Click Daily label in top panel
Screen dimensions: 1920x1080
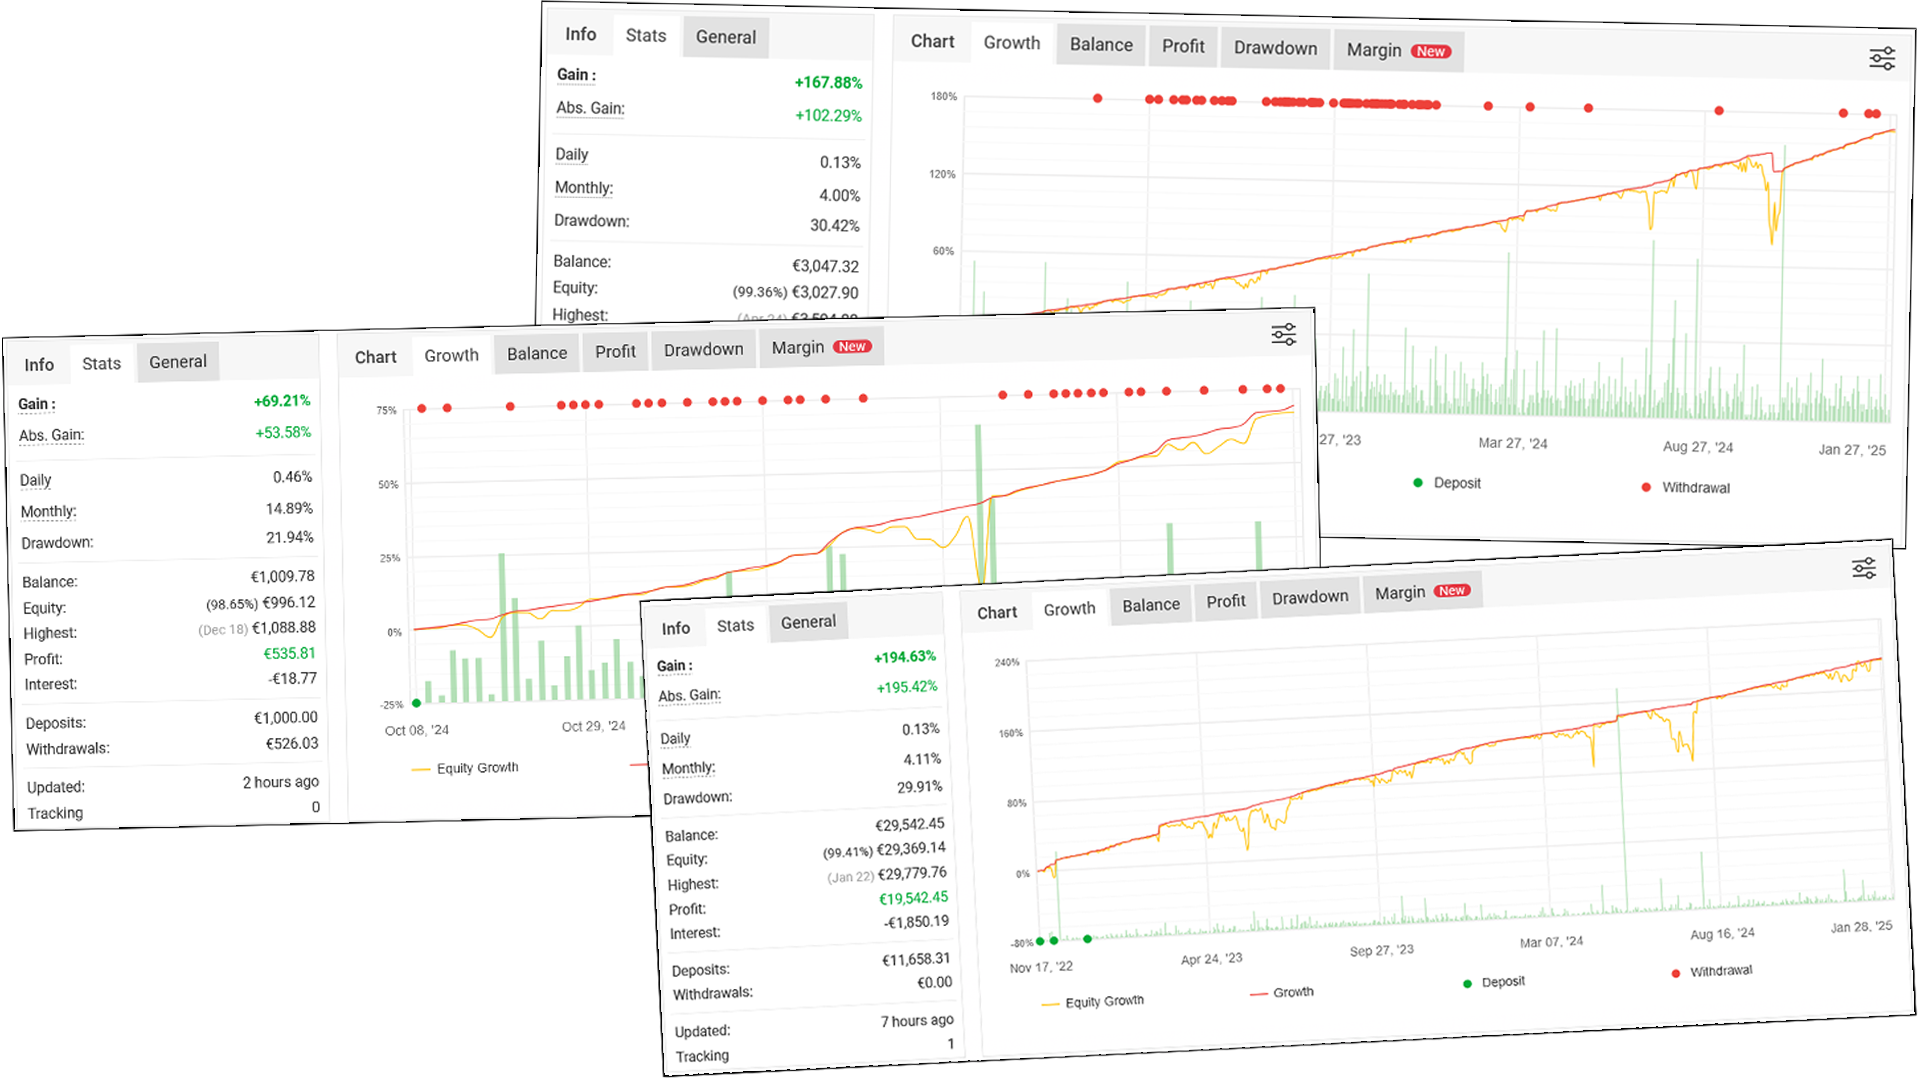572,154
